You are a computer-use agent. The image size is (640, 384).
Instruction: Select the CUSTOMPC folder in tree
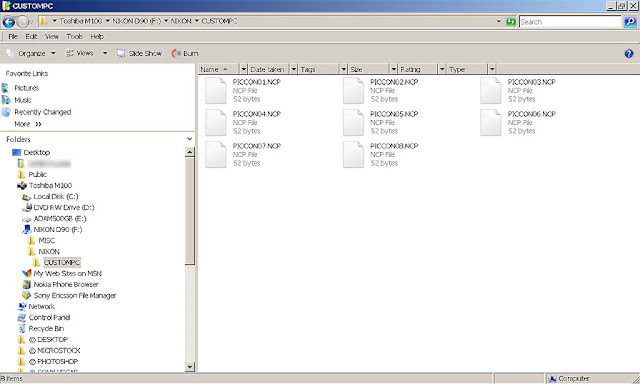click(62, 262)
